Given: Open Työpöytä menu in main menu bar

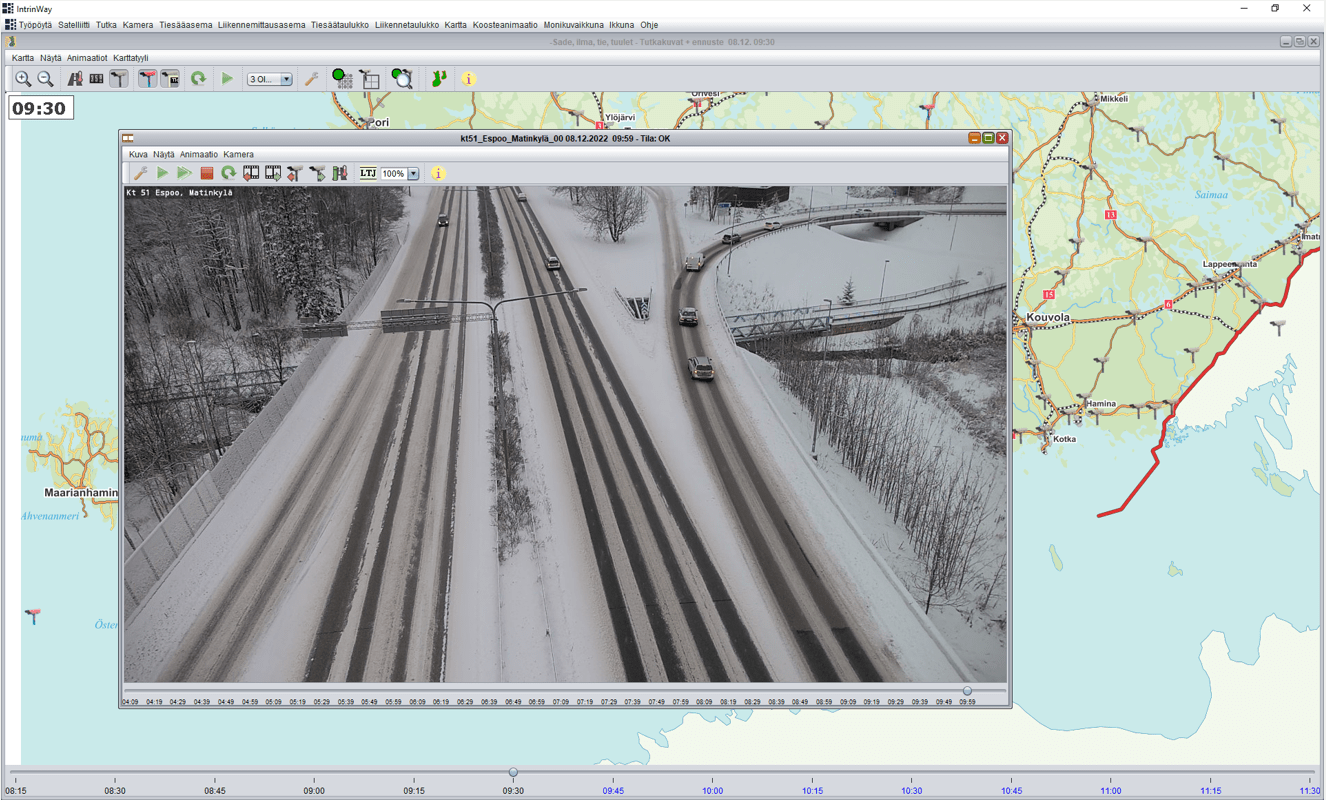Looking at the screenshot, I should 35,25.
